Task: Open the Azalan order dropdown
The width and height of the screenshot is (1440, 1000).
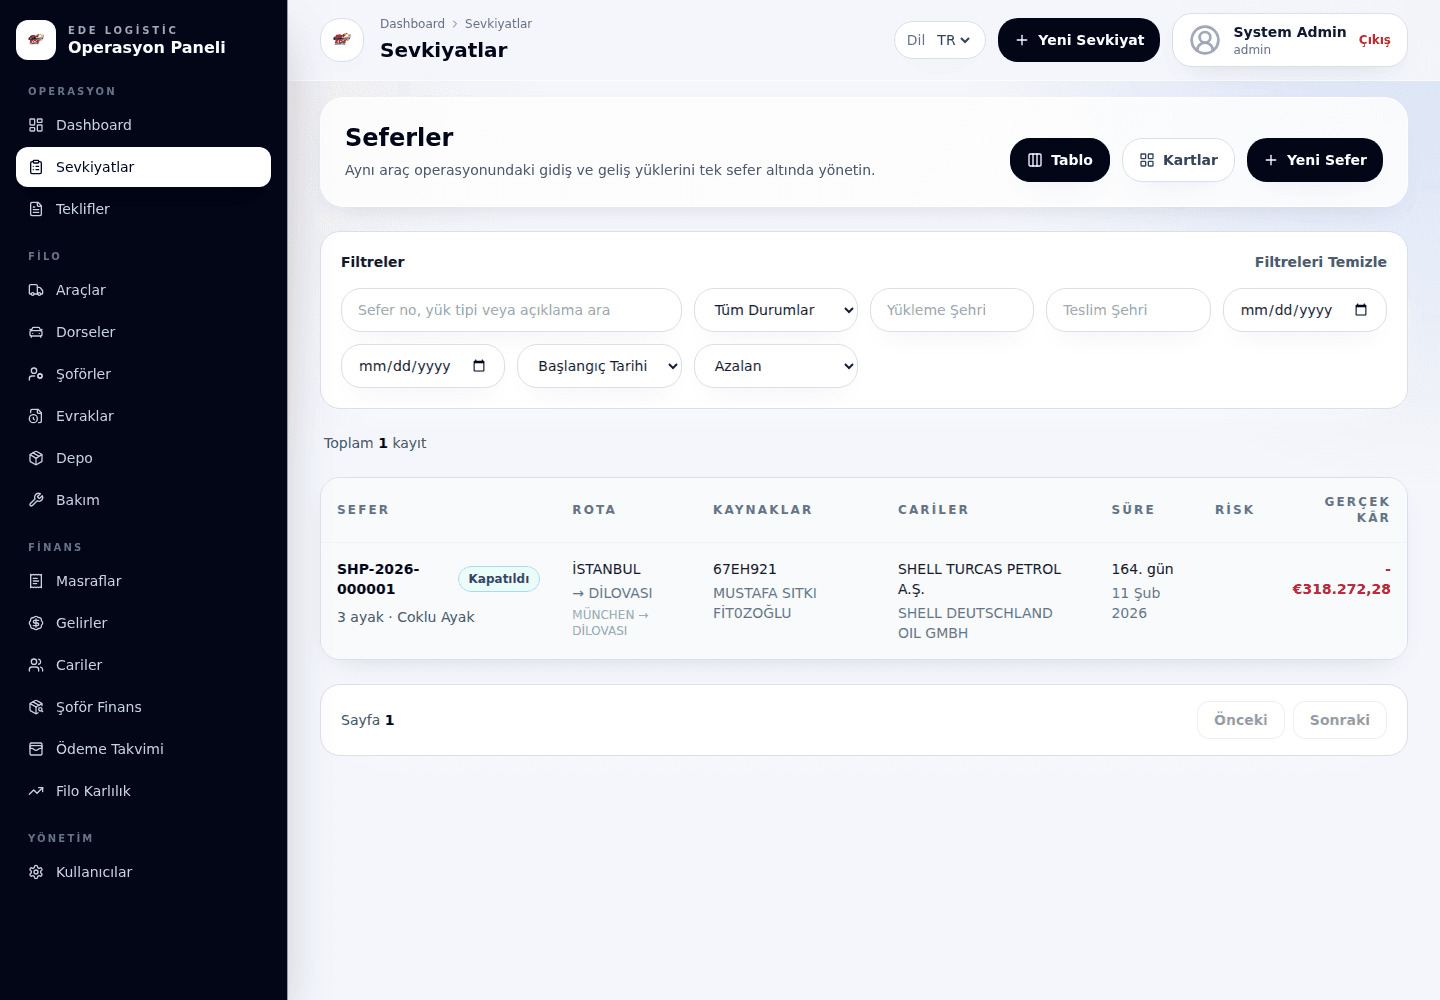Action: [x=776, y=366]
